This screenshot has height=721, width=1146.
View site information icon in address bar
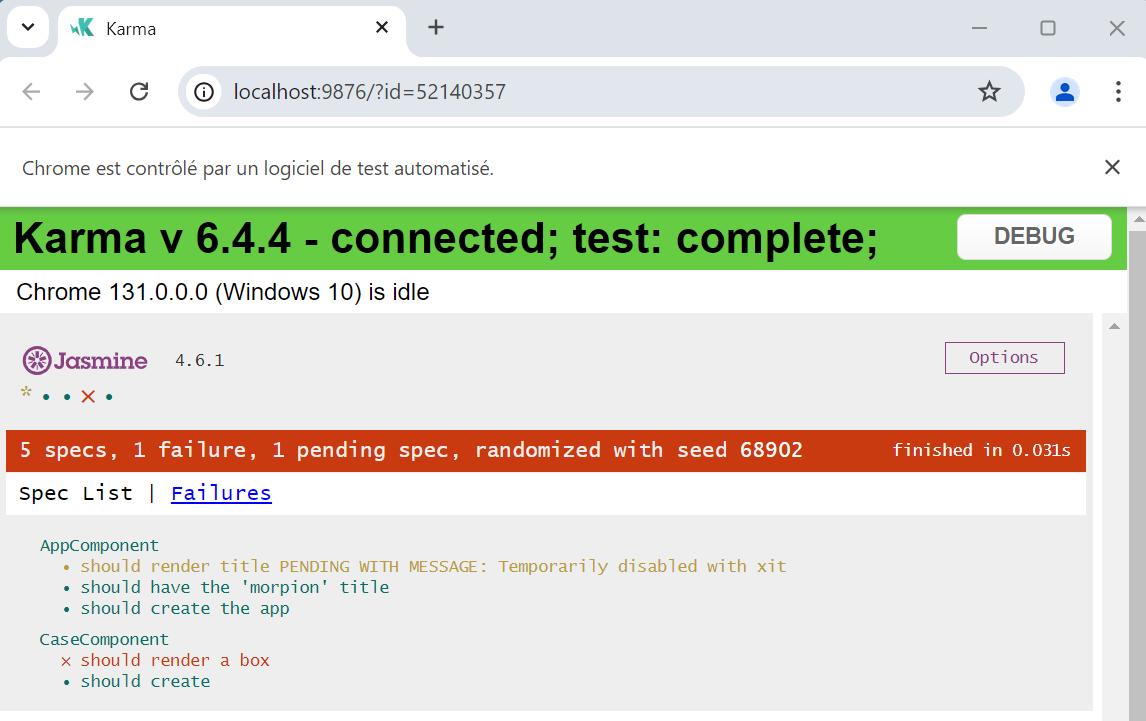[x=204, y=91]
